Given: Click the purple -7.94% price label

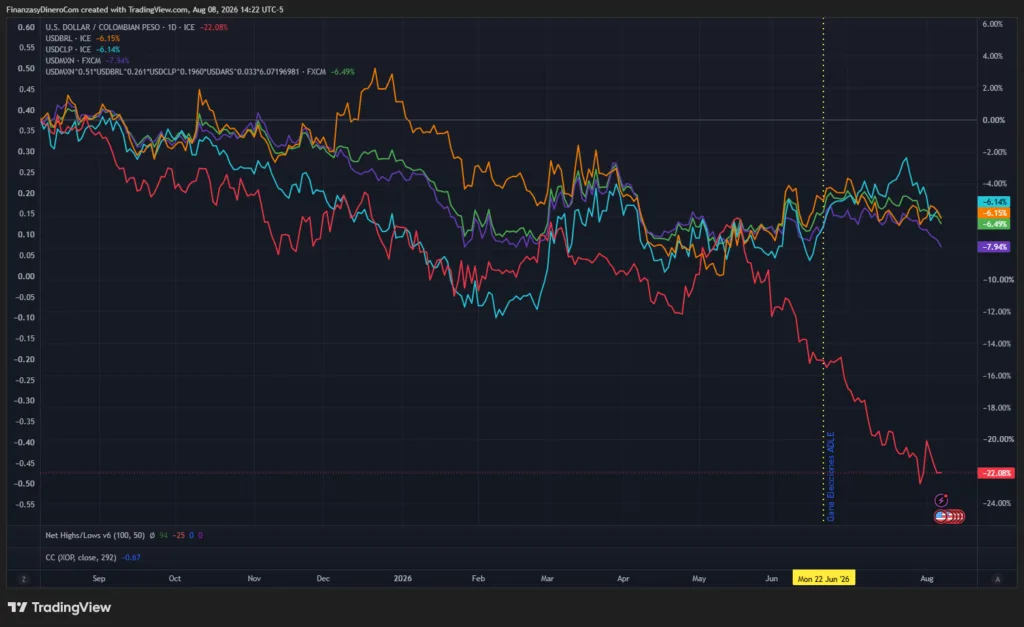Looking at the screenshot, I should click(x=993, y=247).
